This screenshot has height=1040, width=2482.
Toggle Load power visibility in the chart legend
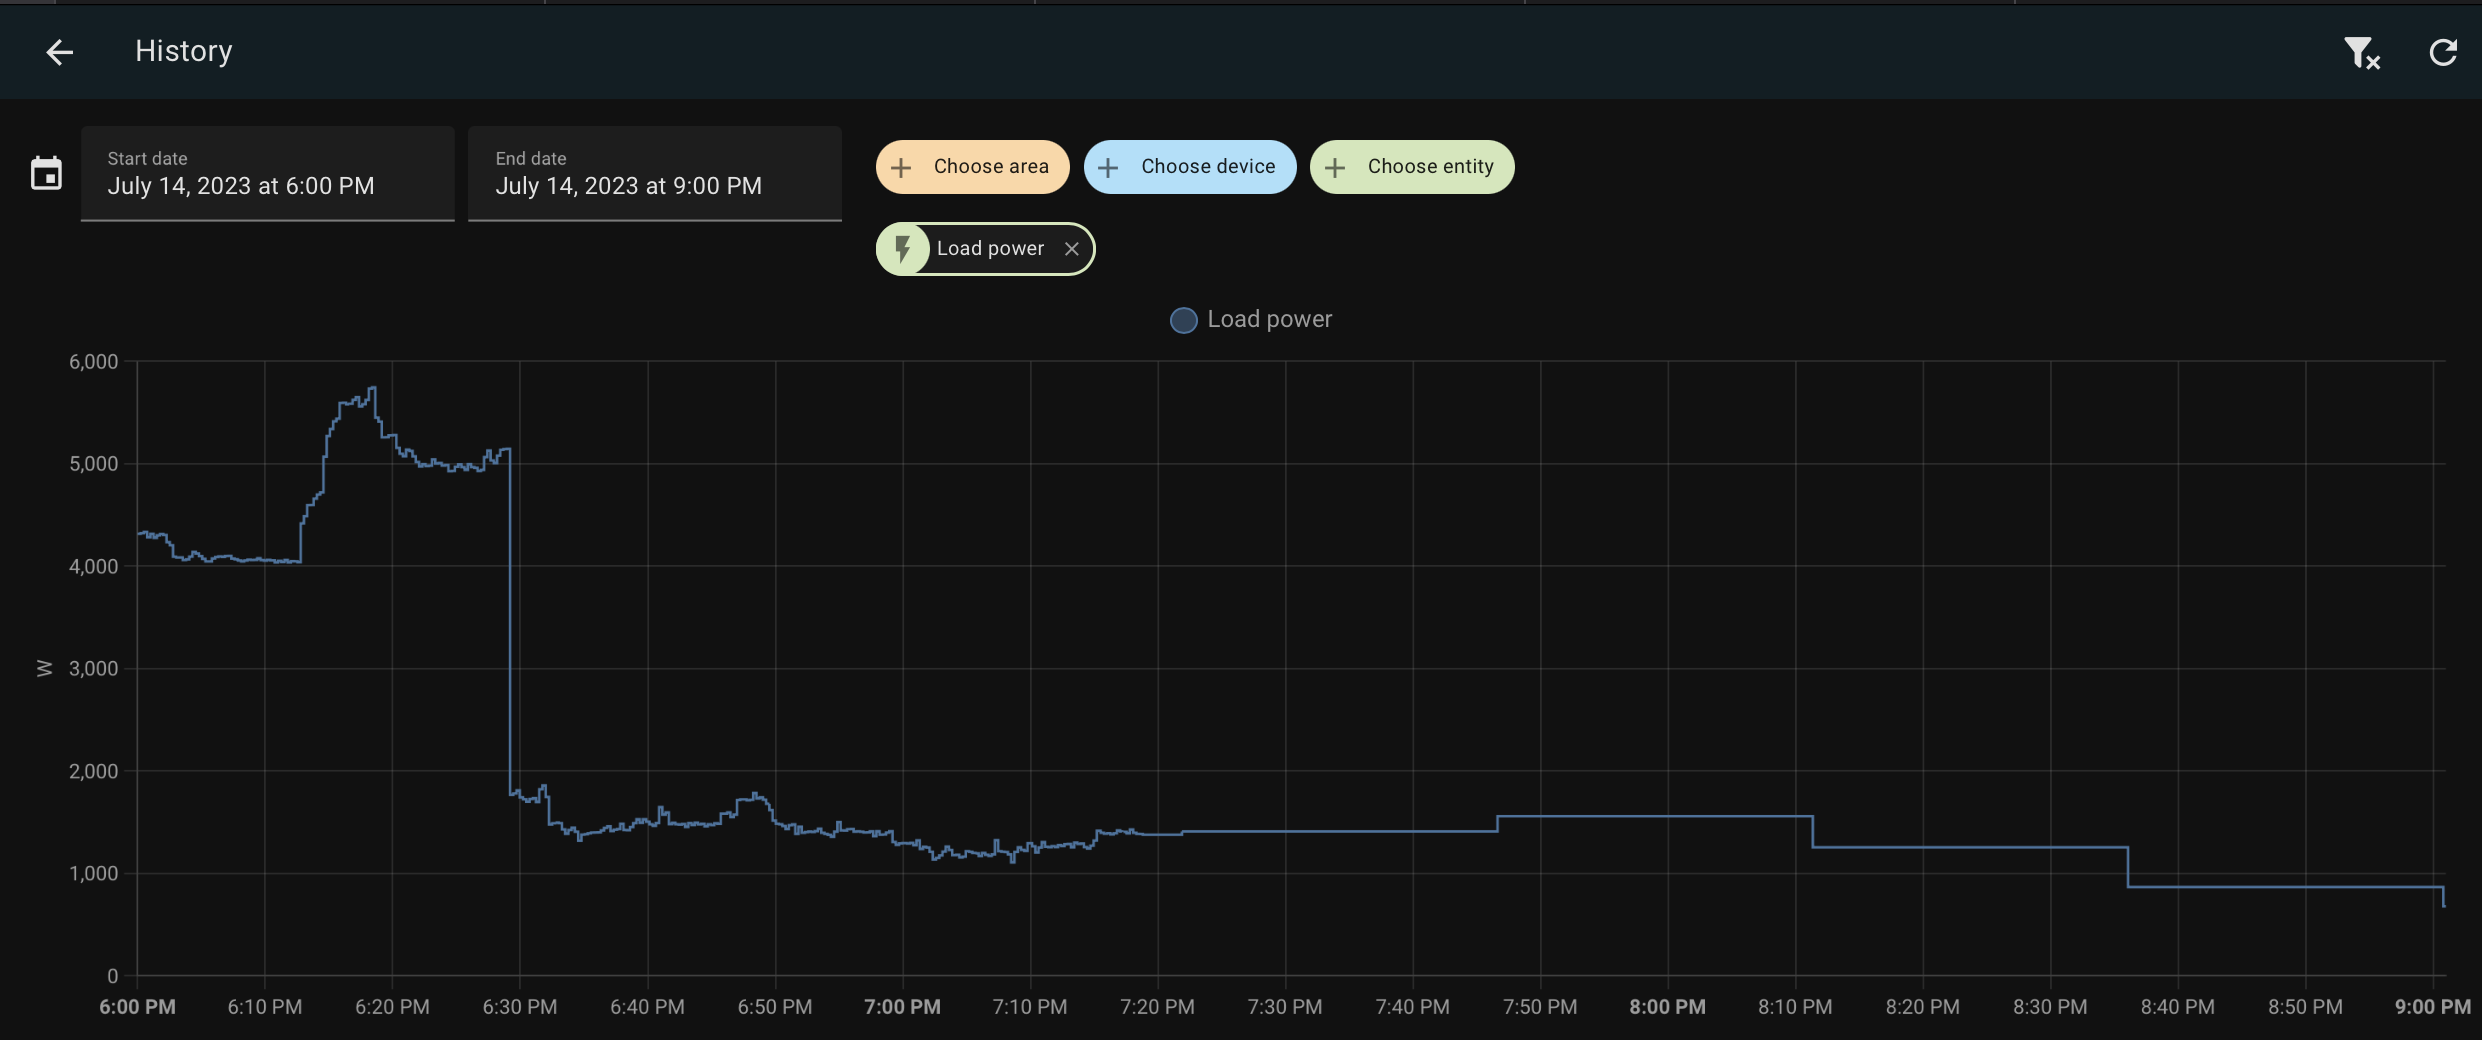click(x=1249, y=319)
